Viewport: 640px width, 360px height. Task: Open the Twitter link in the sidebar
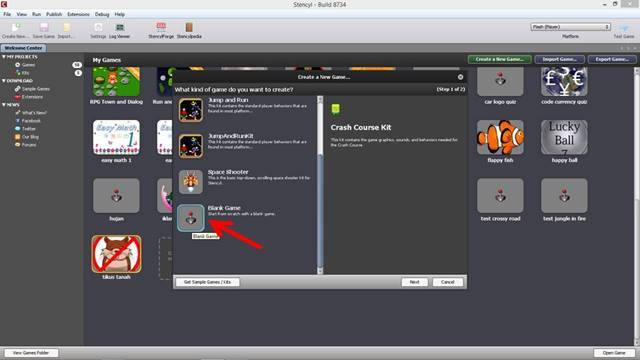click(29, 129)
